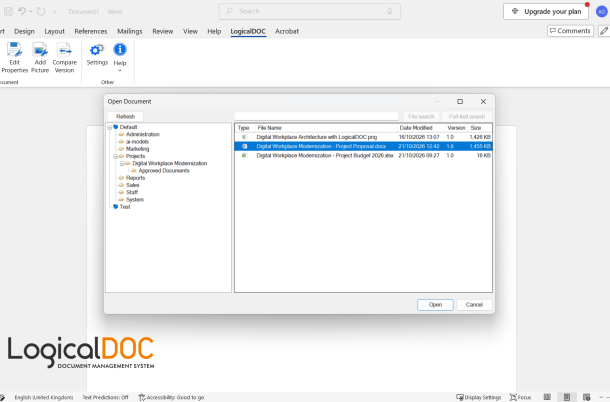Select the ai-models folder
Screen dimensions: 610x402
[137, 142]
